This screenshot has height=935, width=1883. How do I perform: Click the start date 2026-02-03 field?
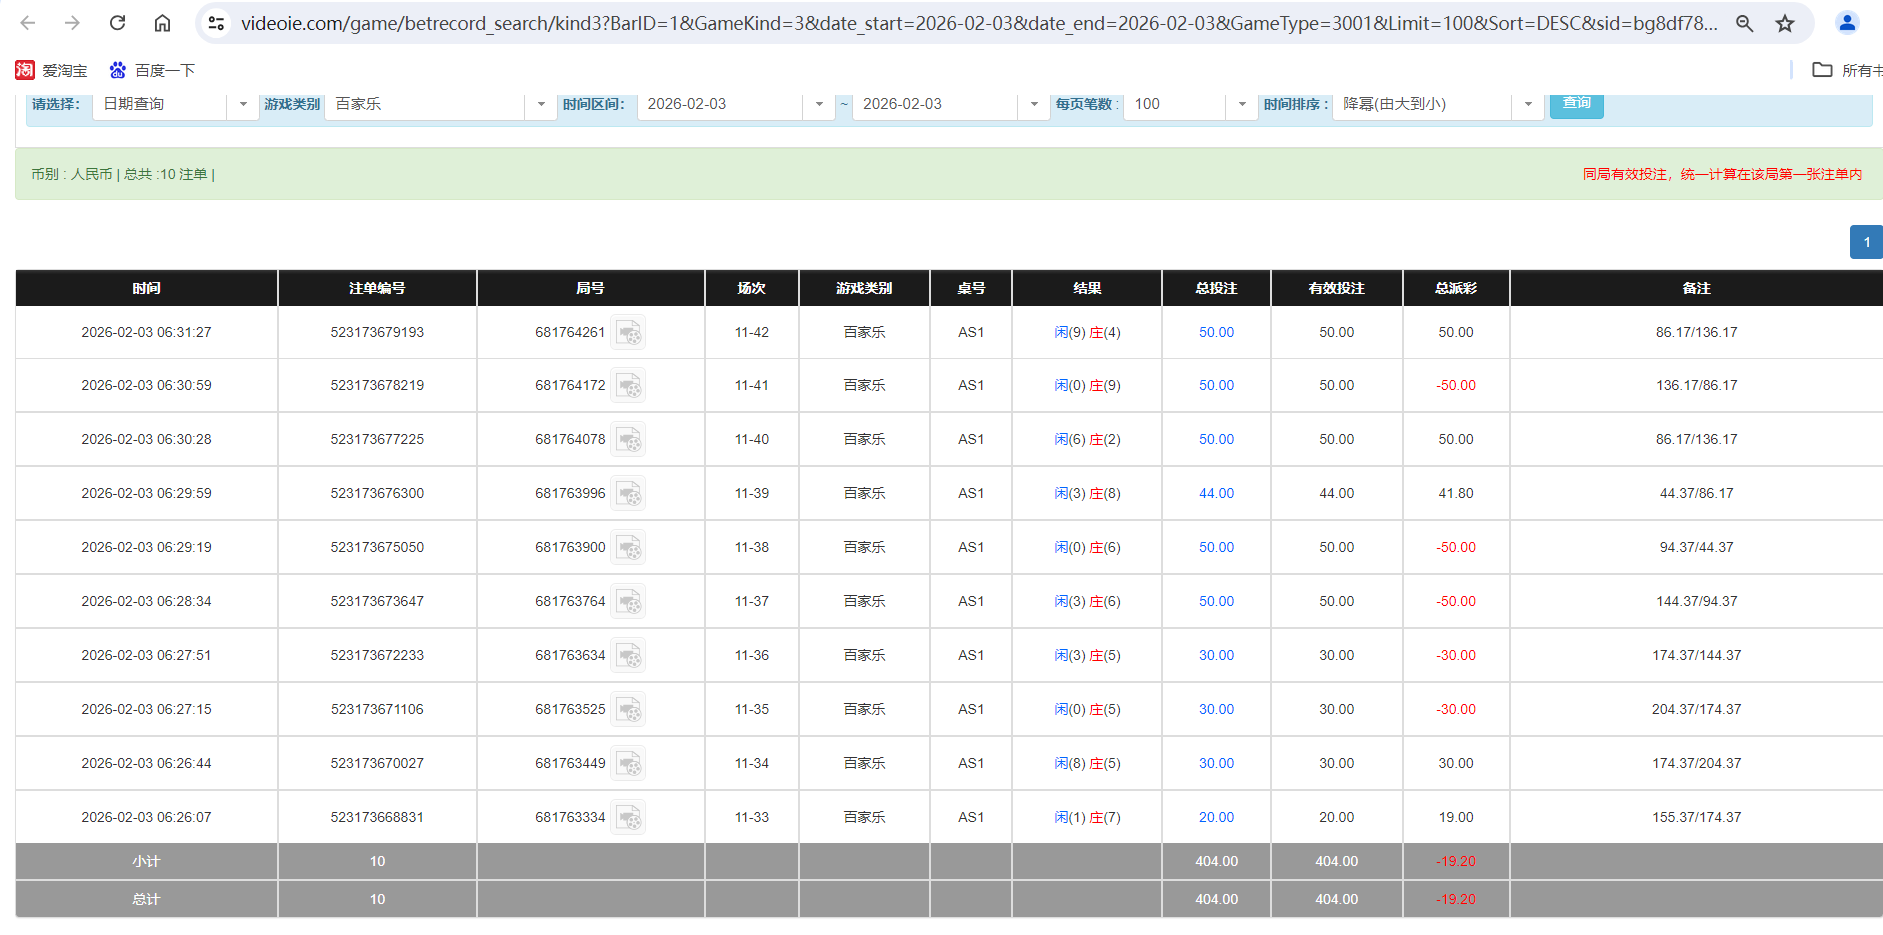720,104
